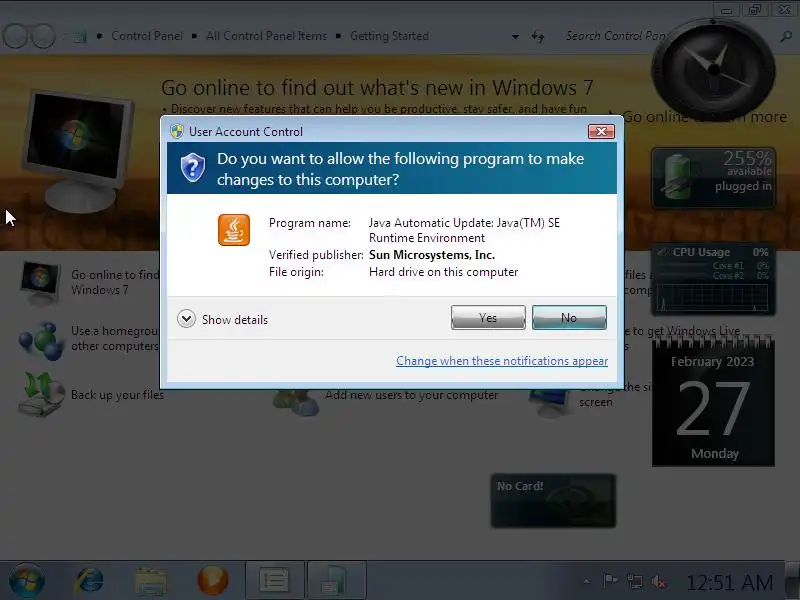
Task: Click All Control Panel Items breadcrumb
Action: (x=266, y=36)
